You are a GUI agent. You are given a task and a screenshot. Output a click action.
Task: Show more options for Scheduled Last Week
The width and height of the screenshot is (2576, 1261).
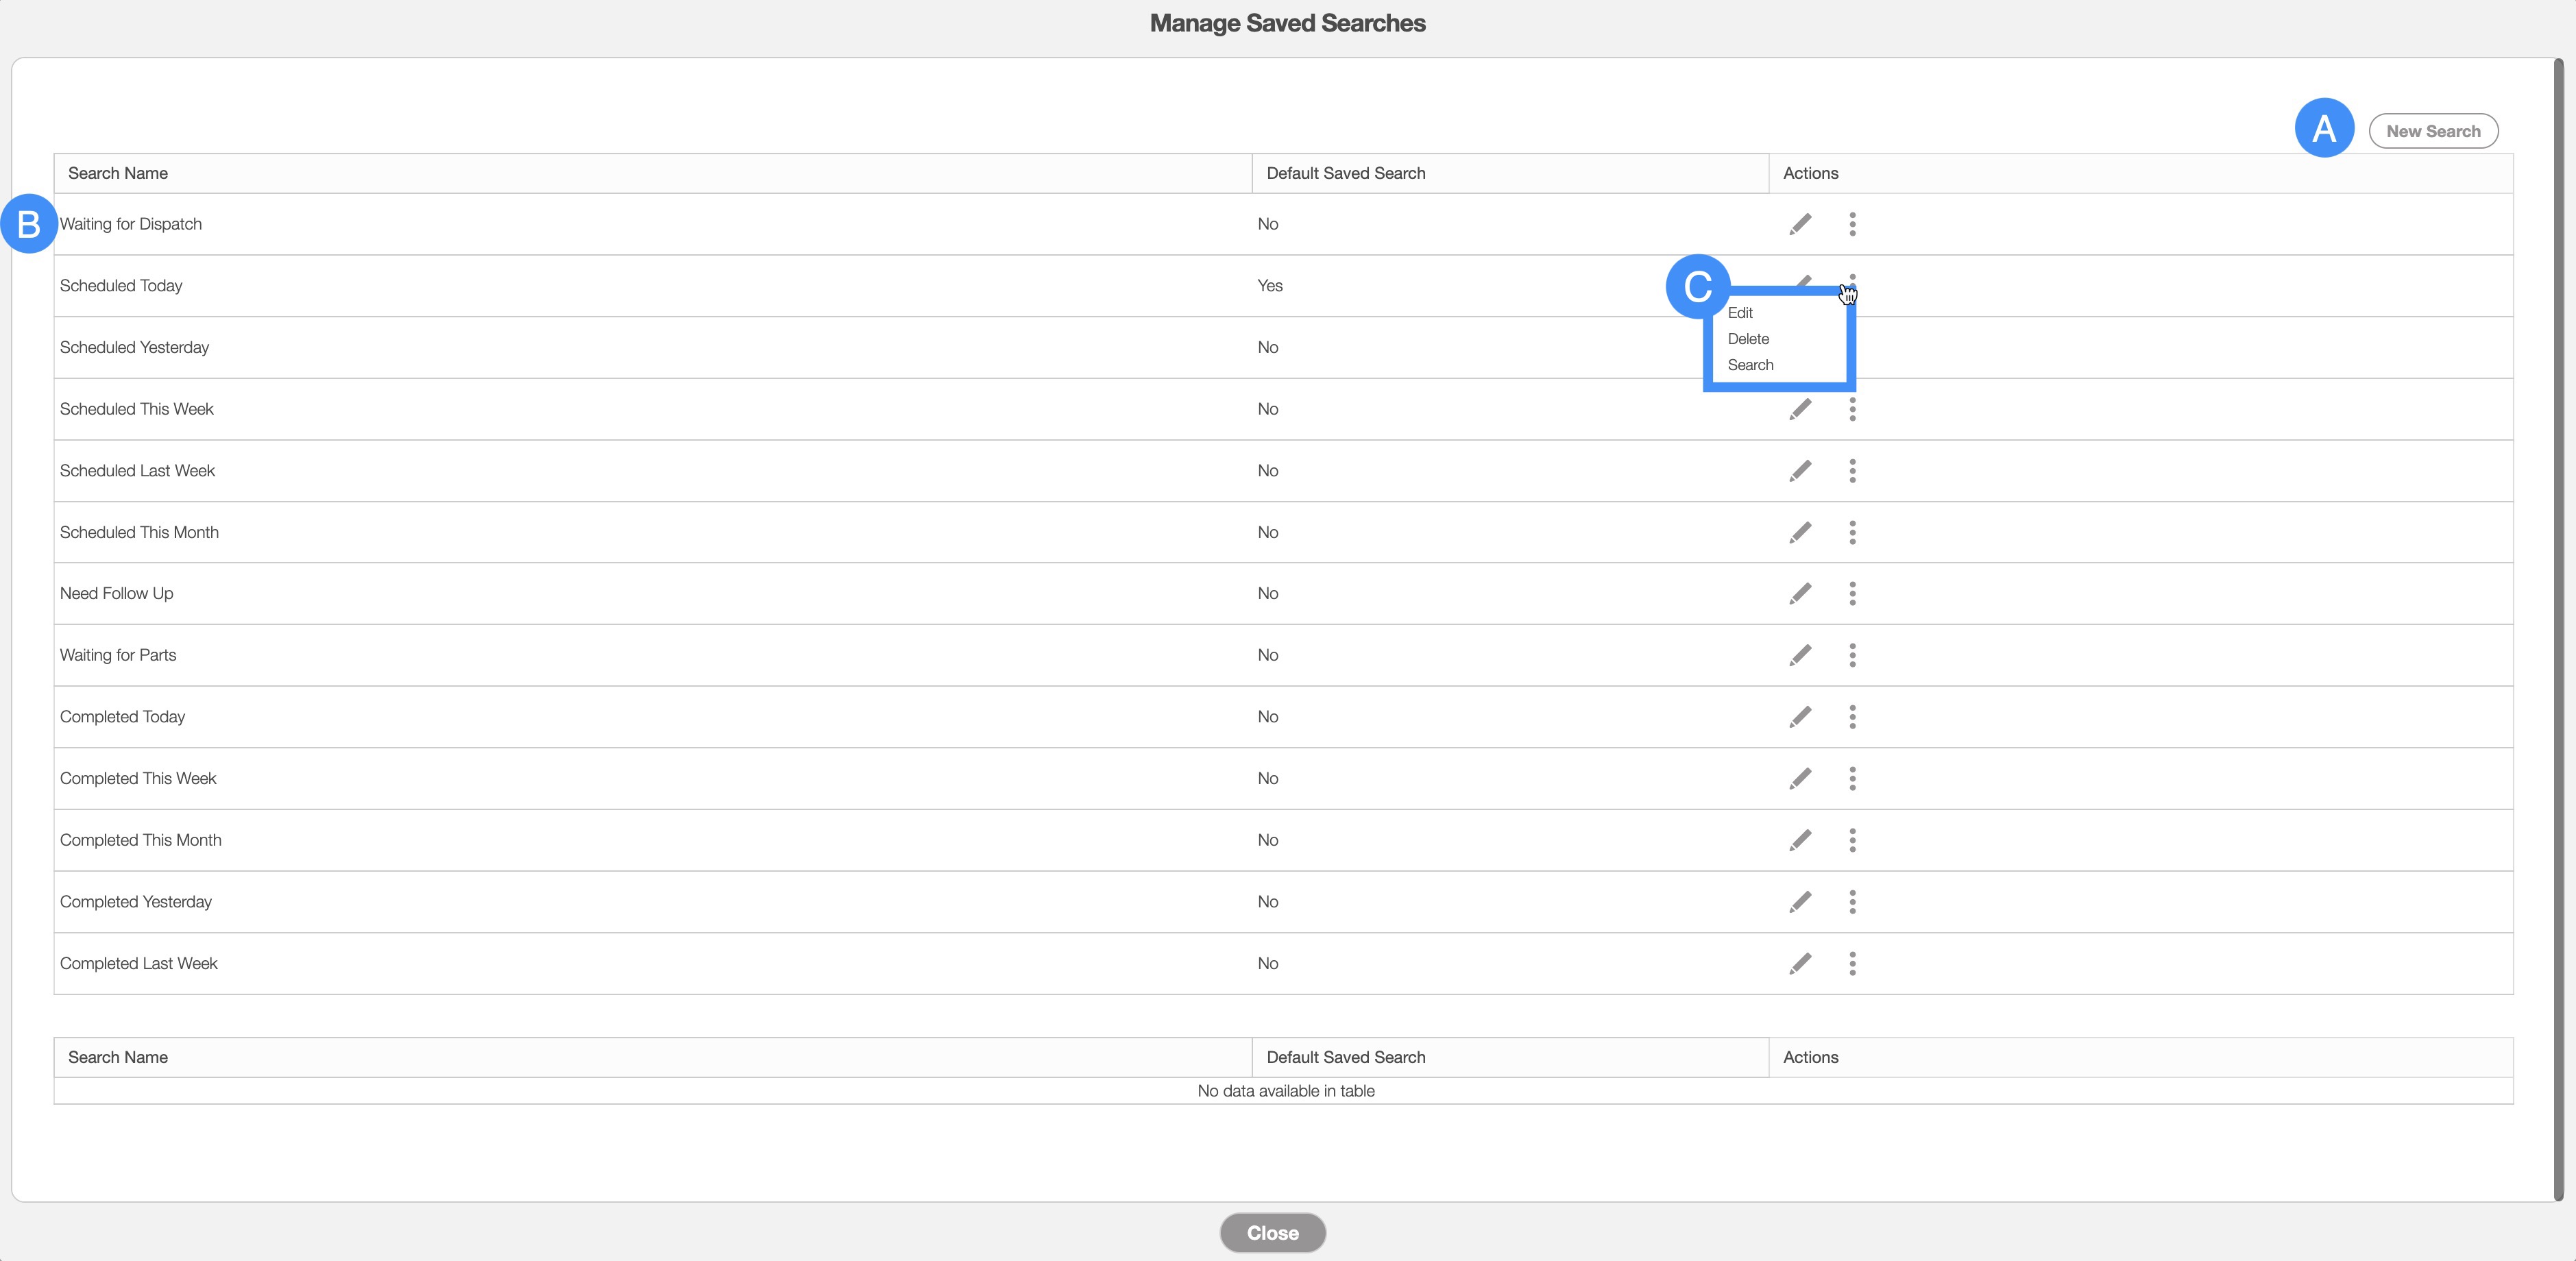[x=1852, y=471]
